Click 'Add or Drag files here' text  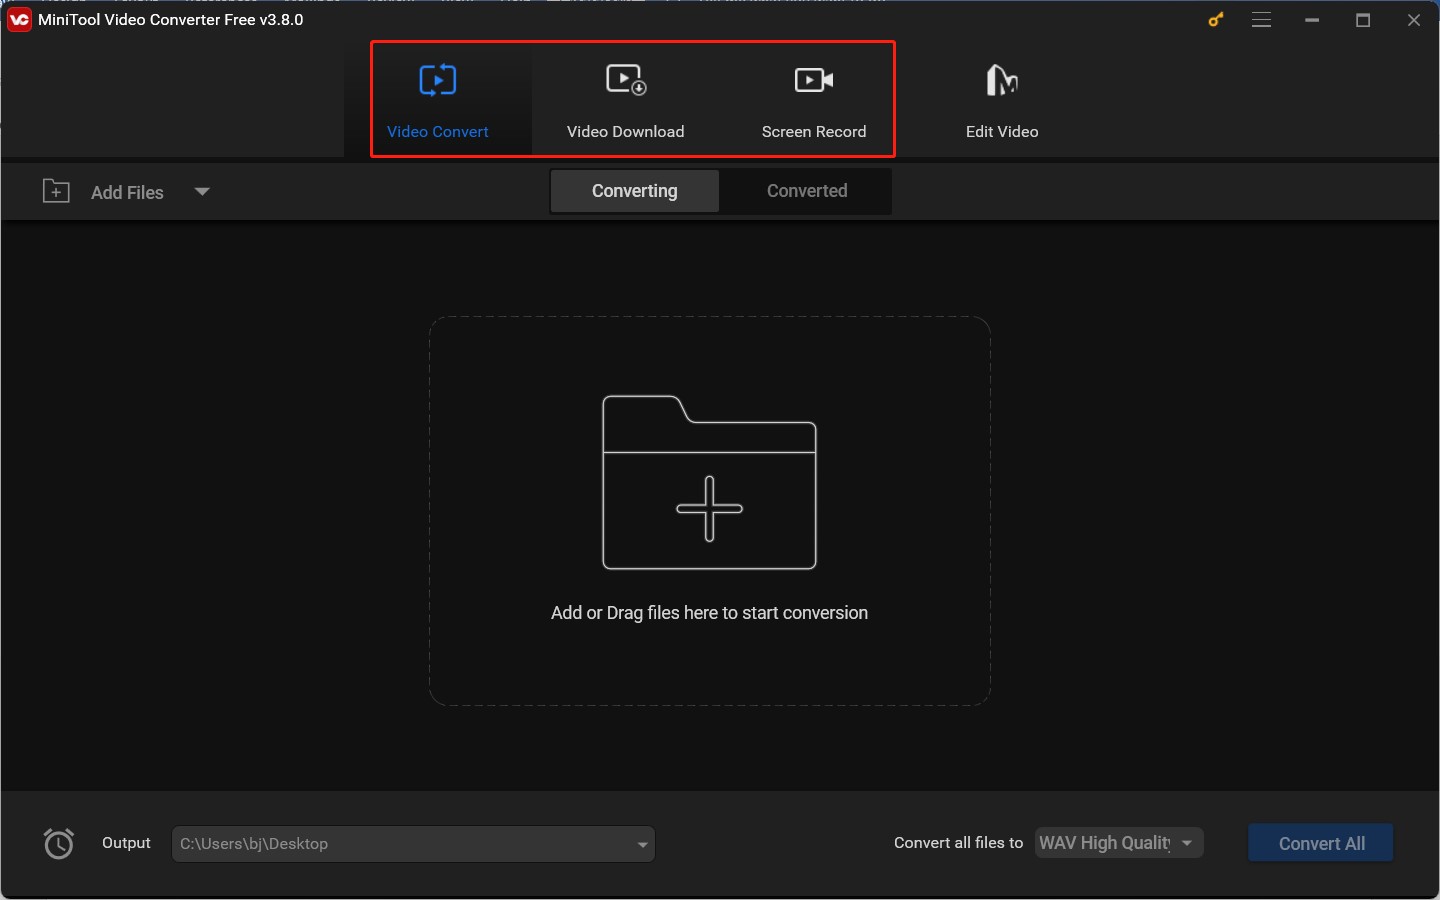click(709, 613)
